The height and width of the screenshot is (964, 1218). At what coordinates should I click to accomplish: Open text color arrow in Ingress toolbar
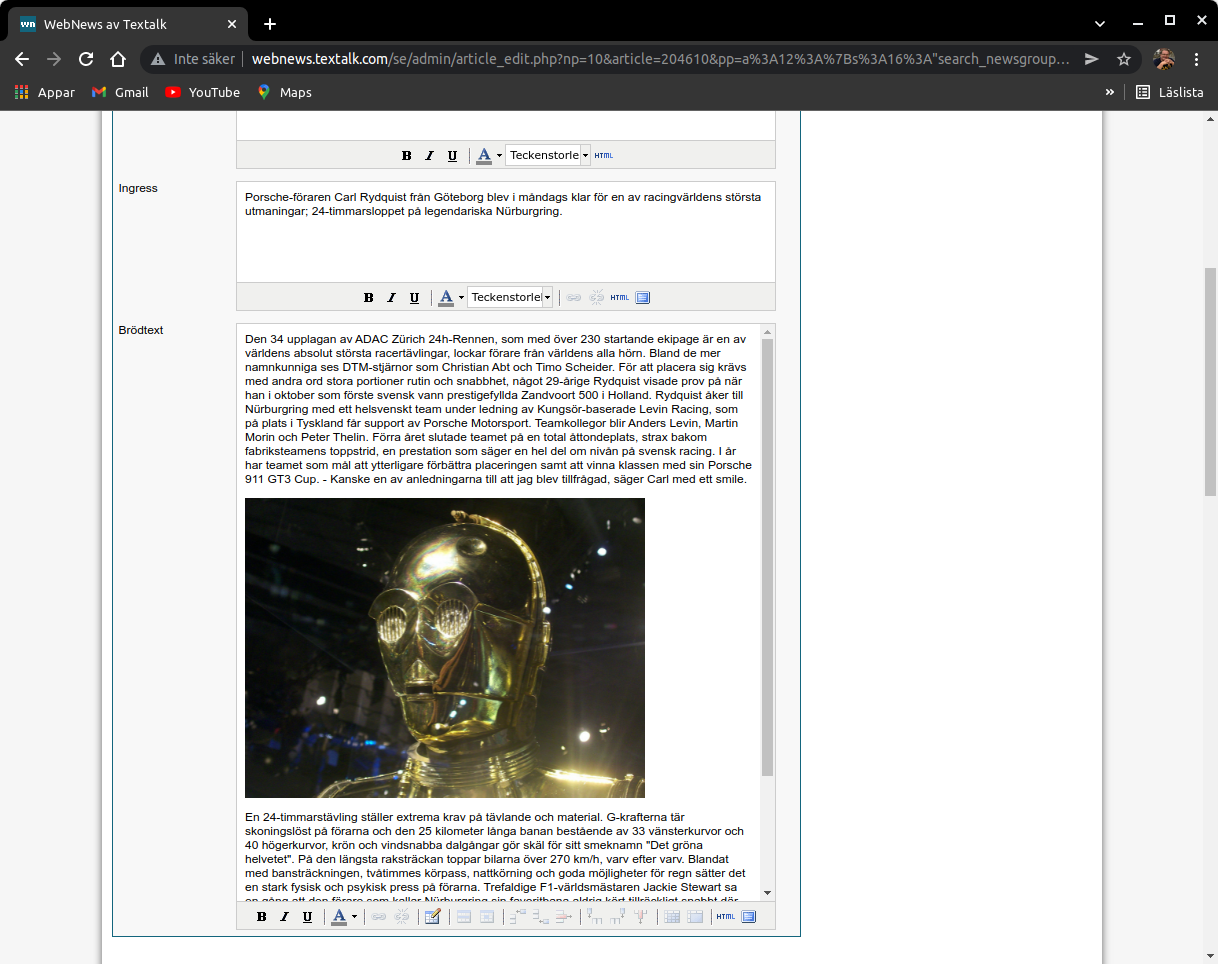(x=461, y=298)
